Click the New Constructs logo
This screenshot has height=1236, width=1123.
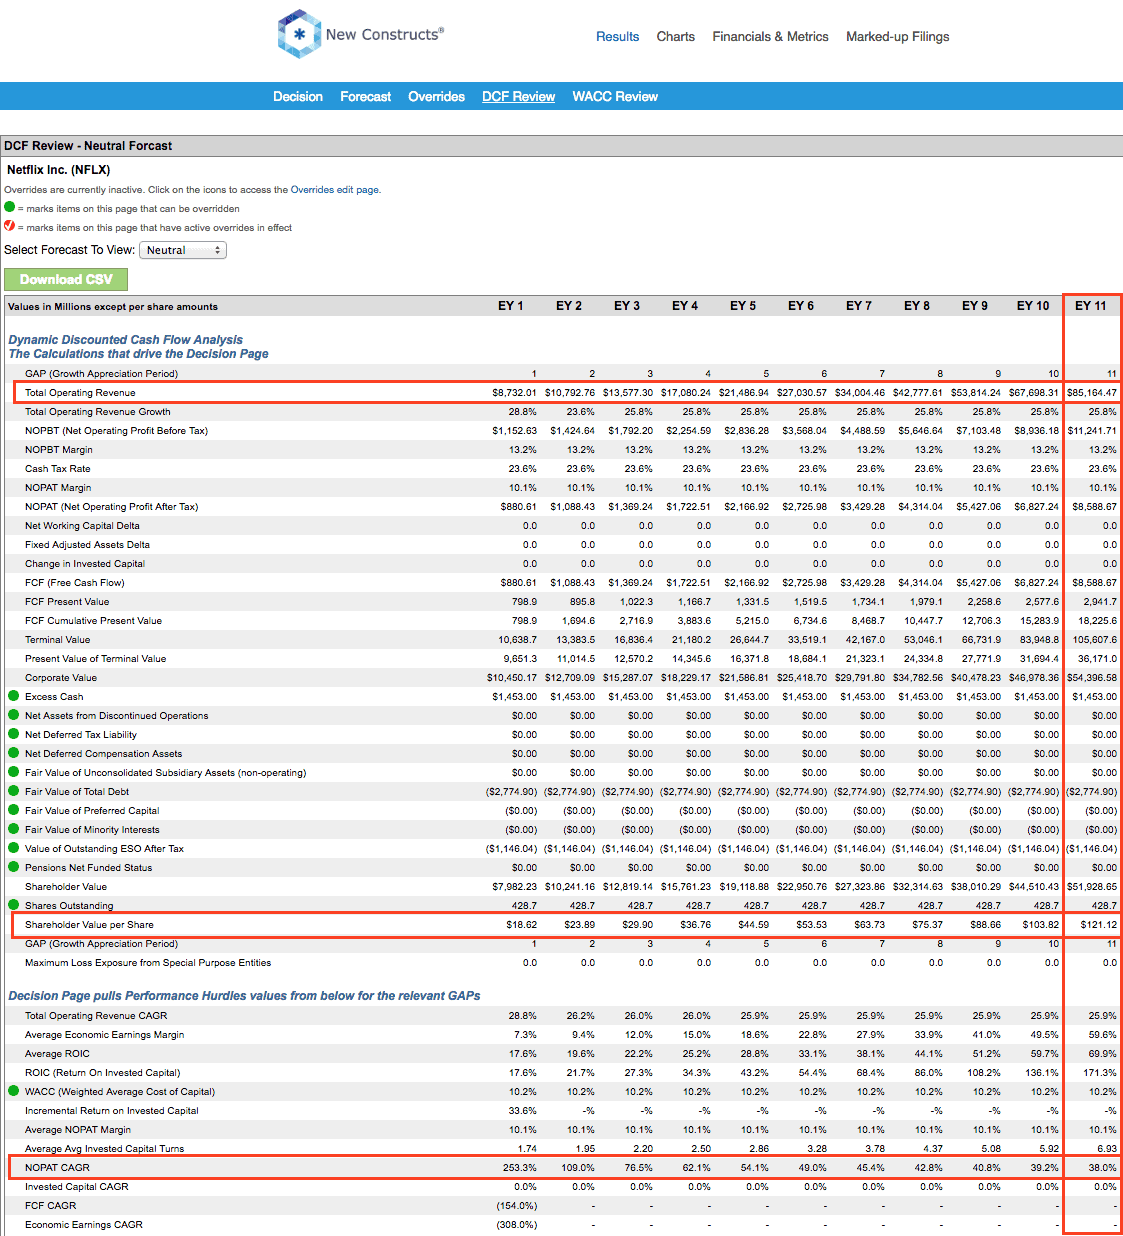[x=361, y=34]
